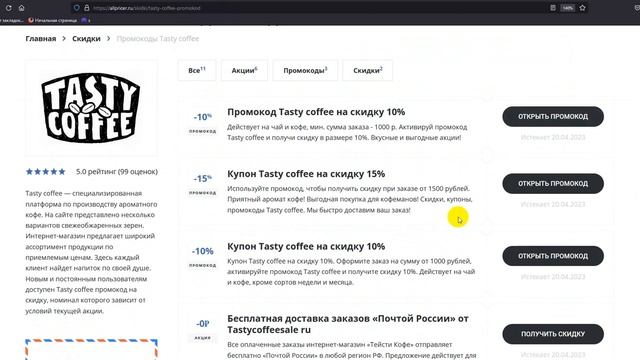
Task: Click Получить скидку button
Action: coord(553,334)
